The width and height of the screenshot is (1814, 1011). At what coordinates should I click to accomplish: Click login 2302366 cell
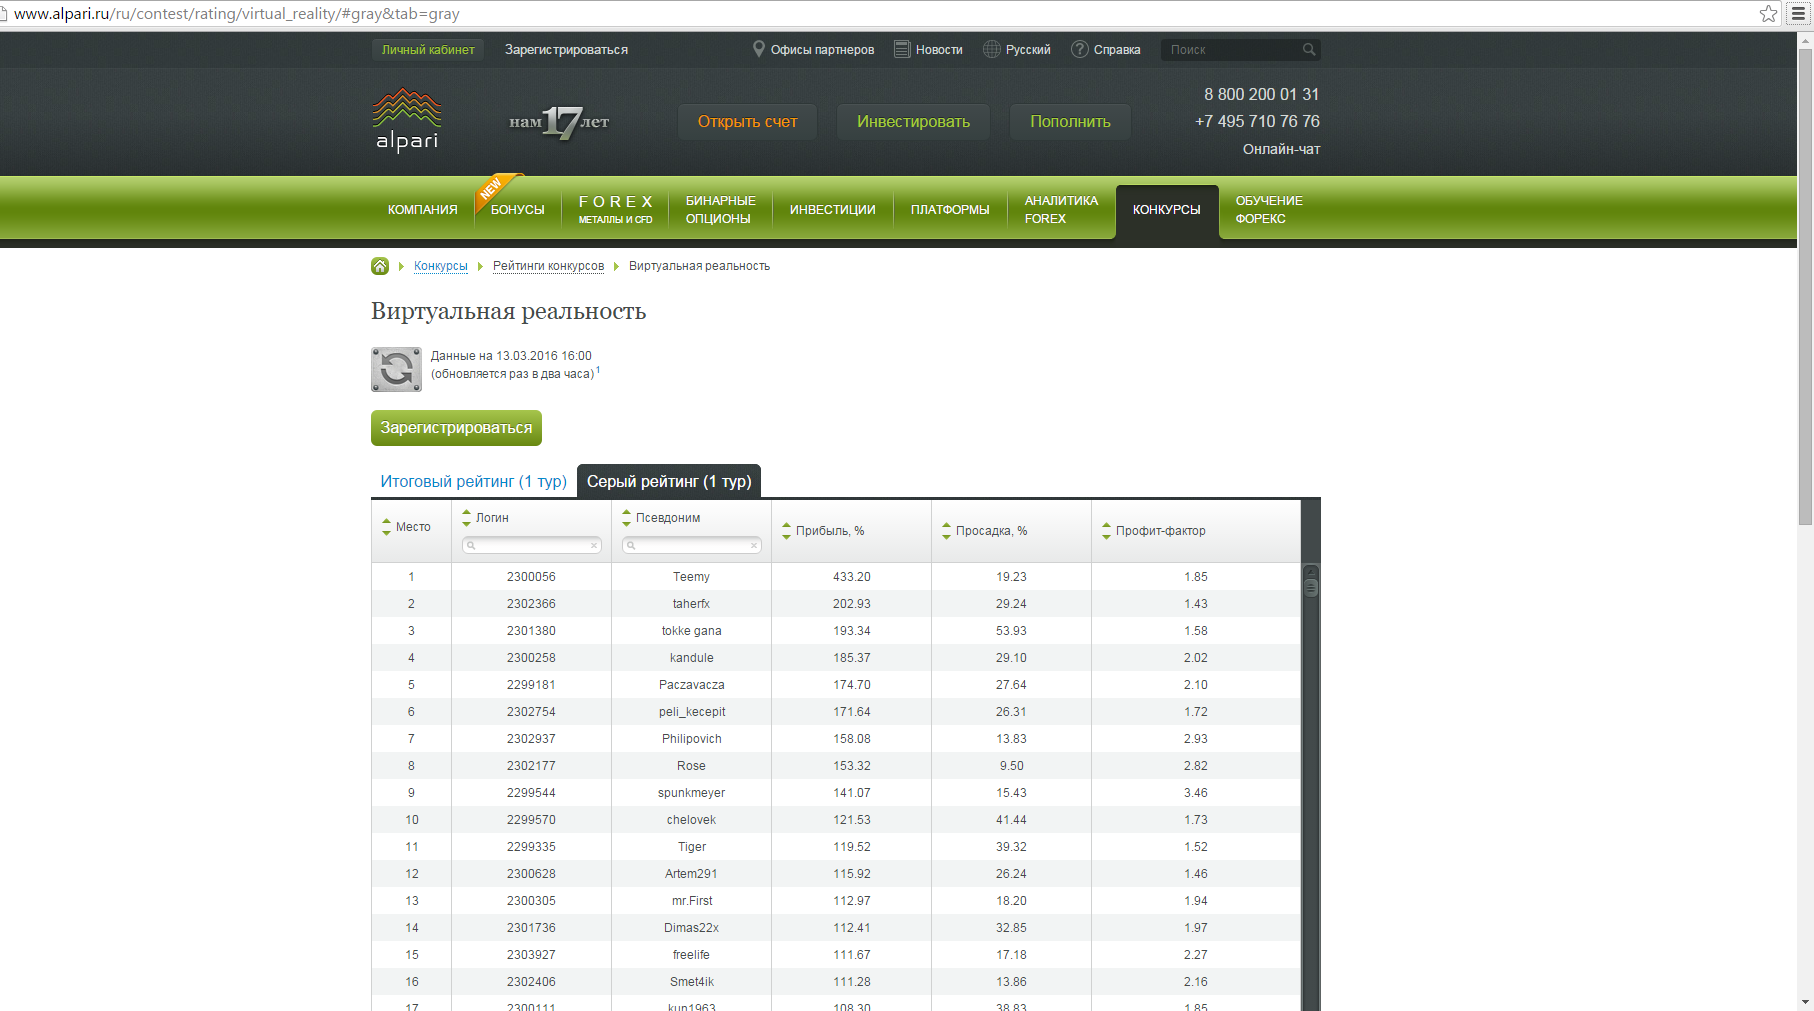pos(531,604)
